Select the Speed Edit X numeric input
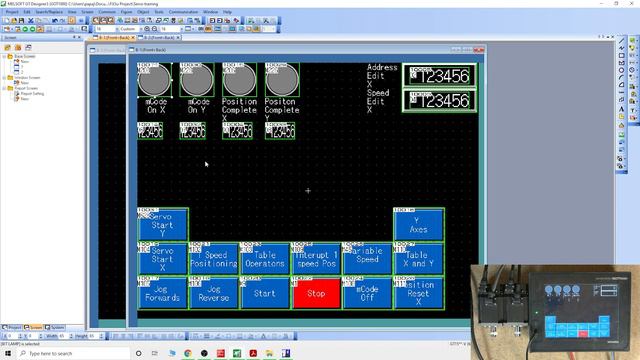This screenshot has width=640, height=360. tap(439, 100)
